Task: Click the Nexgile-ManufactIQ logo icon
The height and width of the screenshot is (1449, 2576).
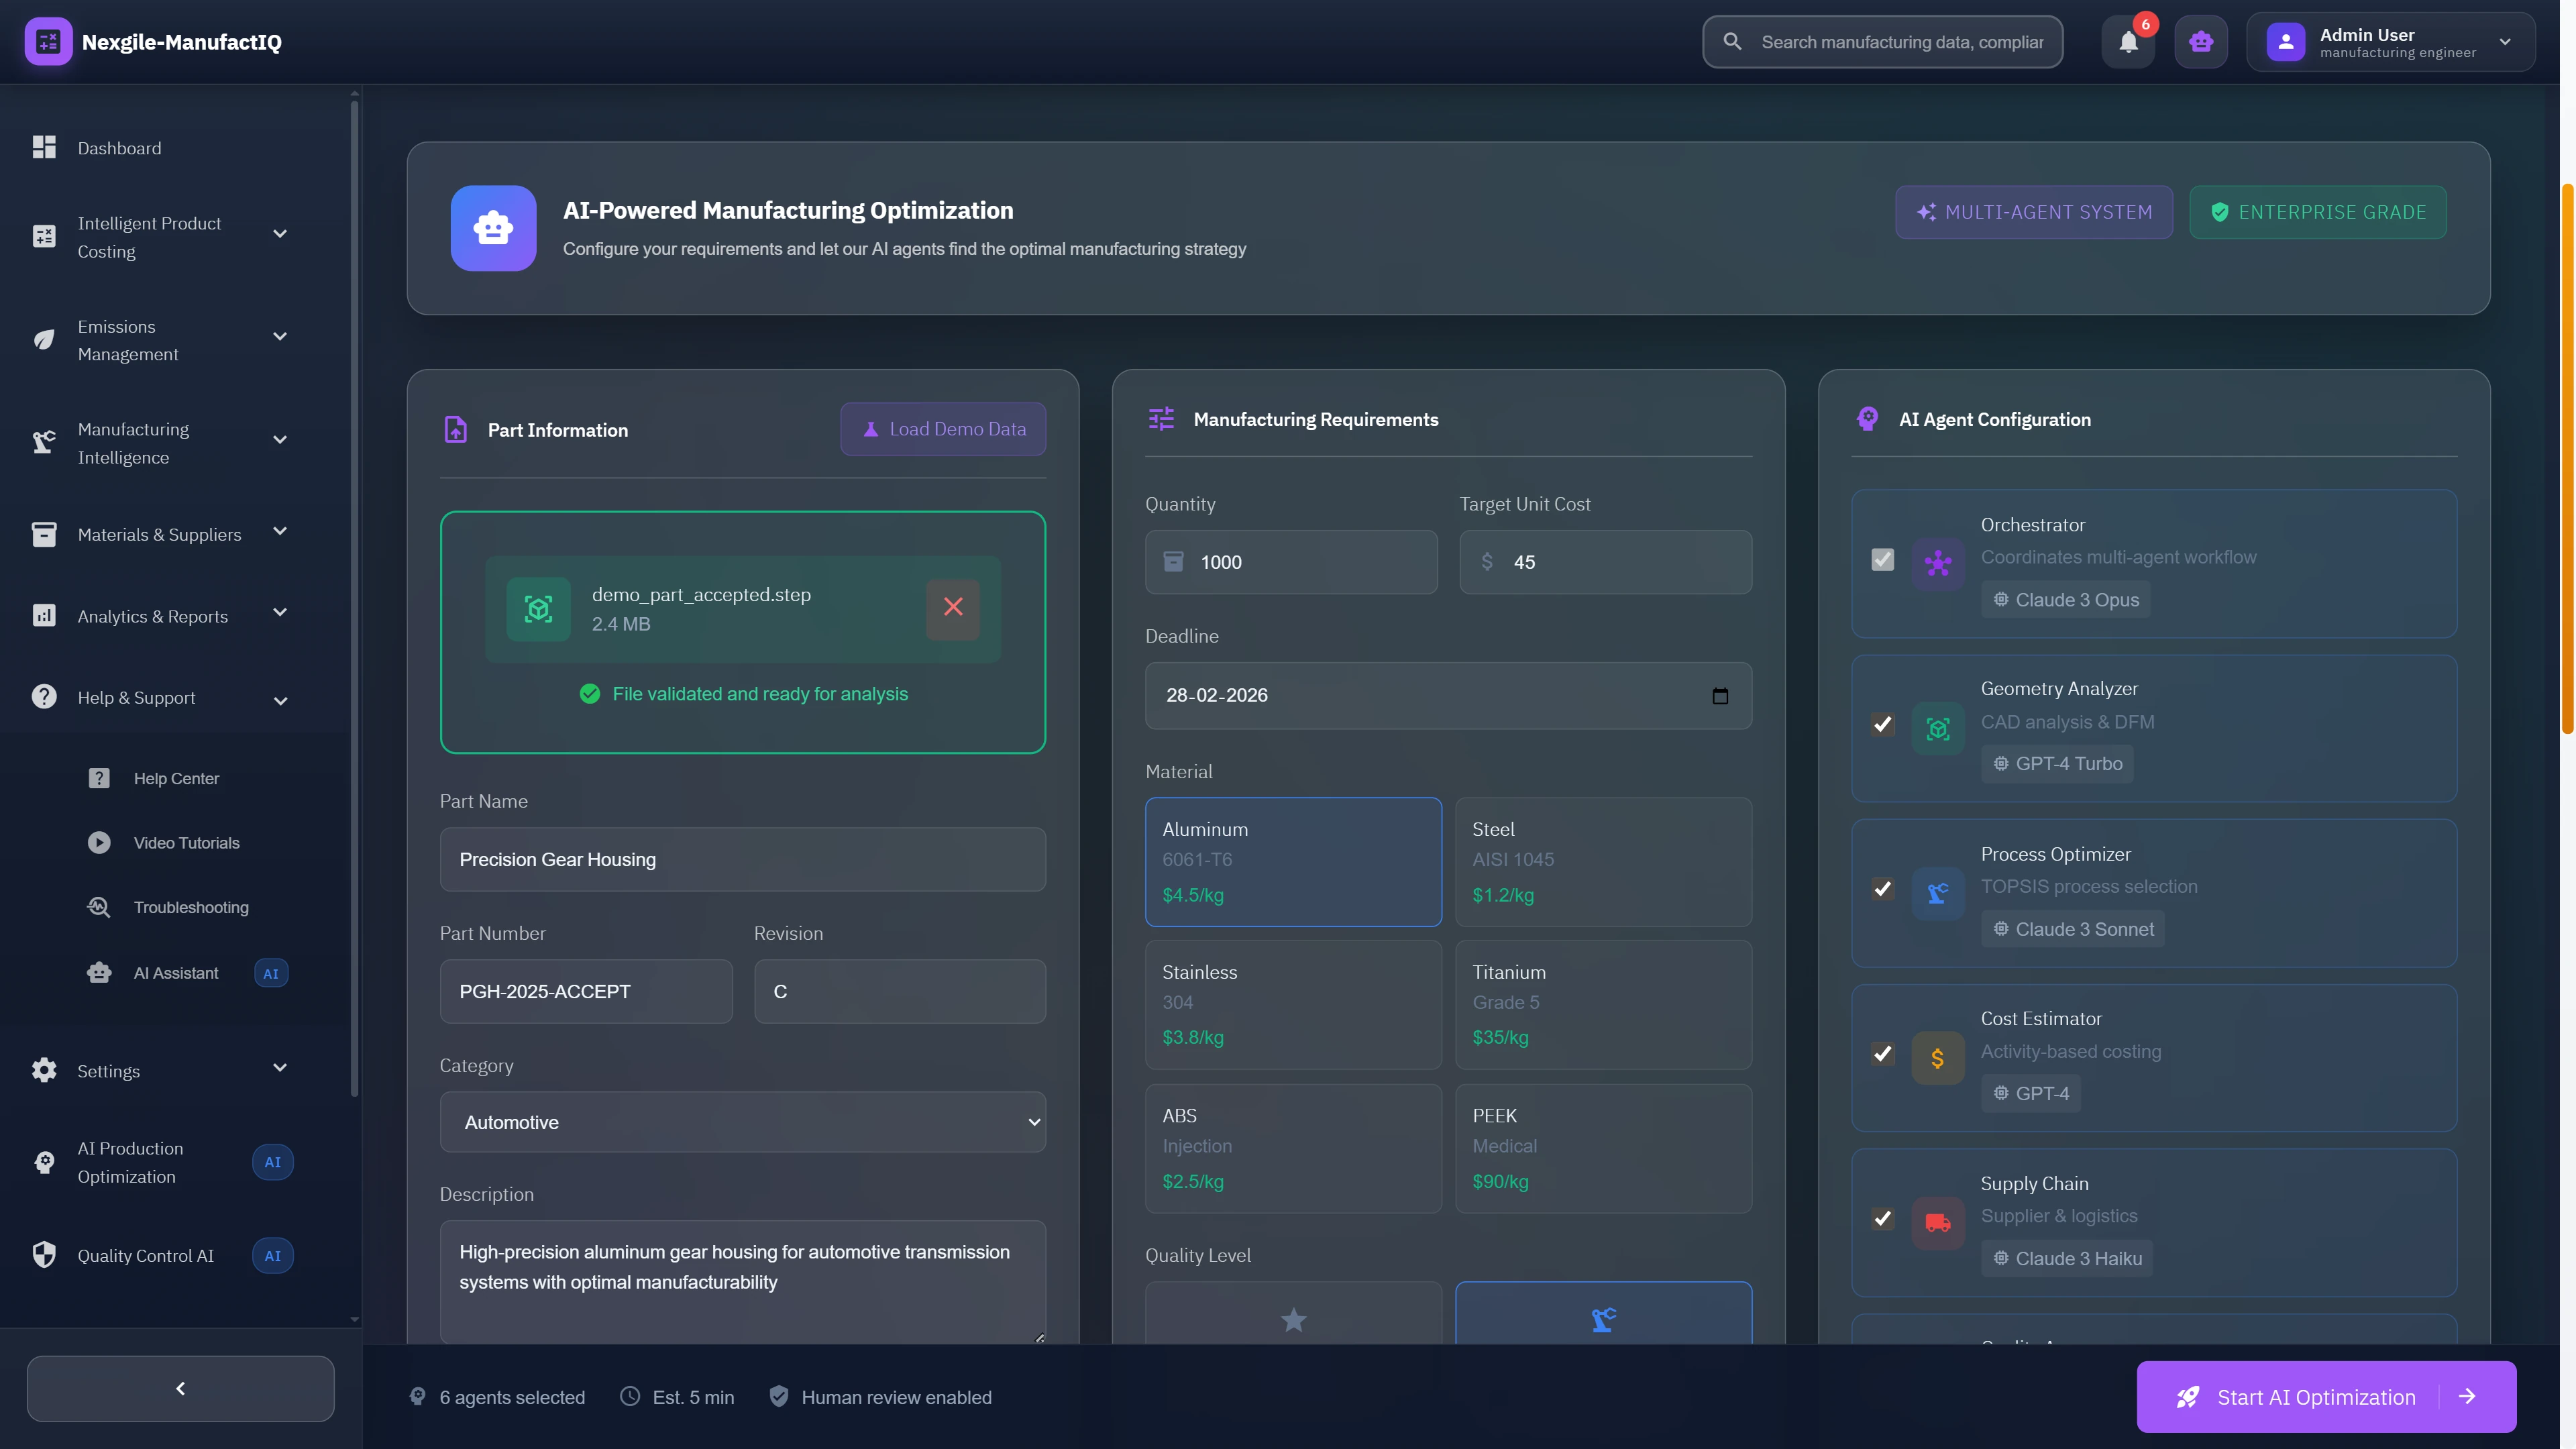Action: (x=48, y=42)
